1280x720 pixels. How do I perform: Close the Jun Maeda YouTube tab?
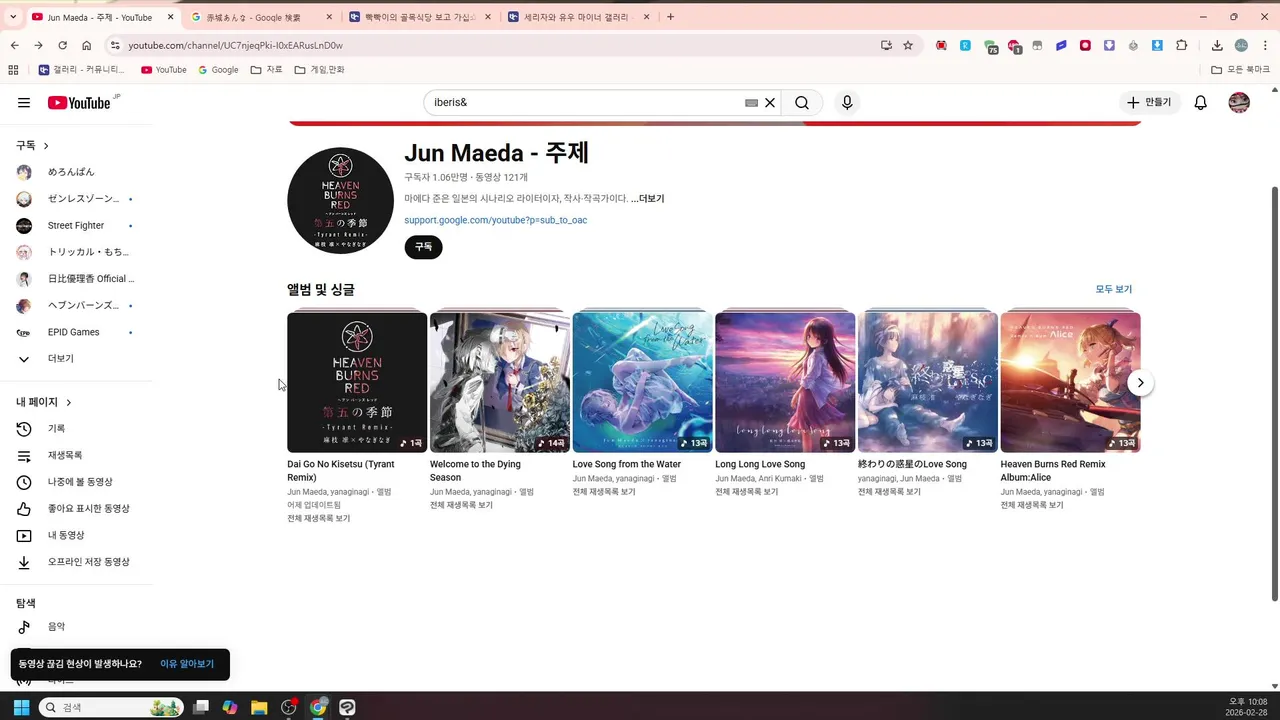coord(170,17)
